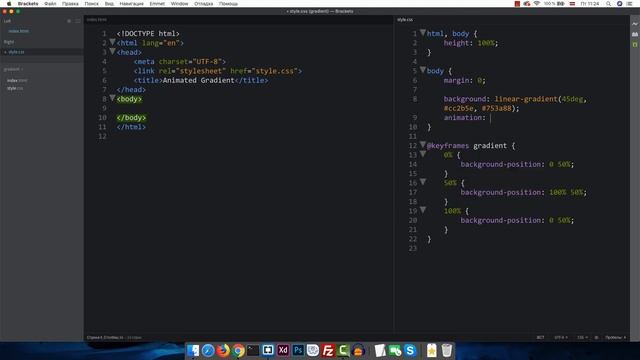Change encoding UTF-8 dropdown in the status bar
Viewport: 640px width, 360px height.
[x=561, y=338]
